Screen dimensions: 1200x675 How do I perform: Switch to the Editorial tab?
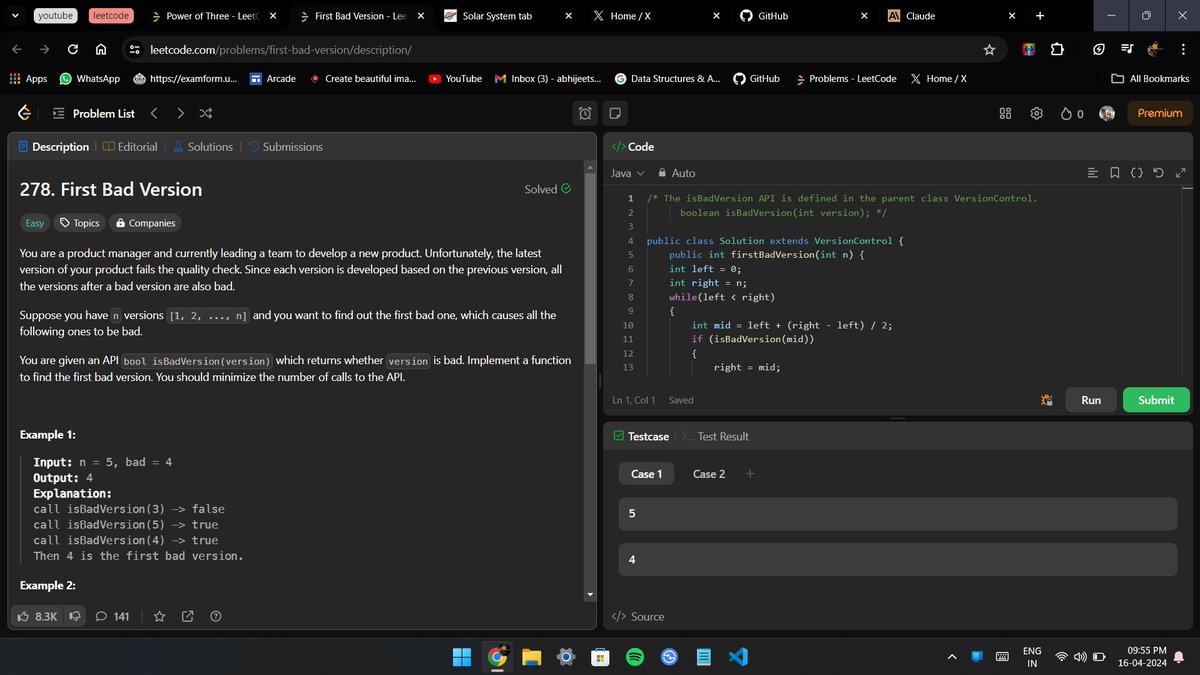130,147
